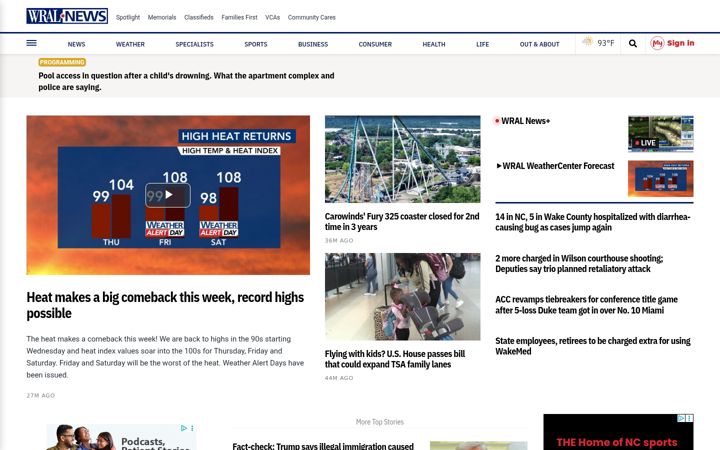The width and height of the screenshot is (720, 450).
Task: Open the Life menu
Action: [483, 45]
